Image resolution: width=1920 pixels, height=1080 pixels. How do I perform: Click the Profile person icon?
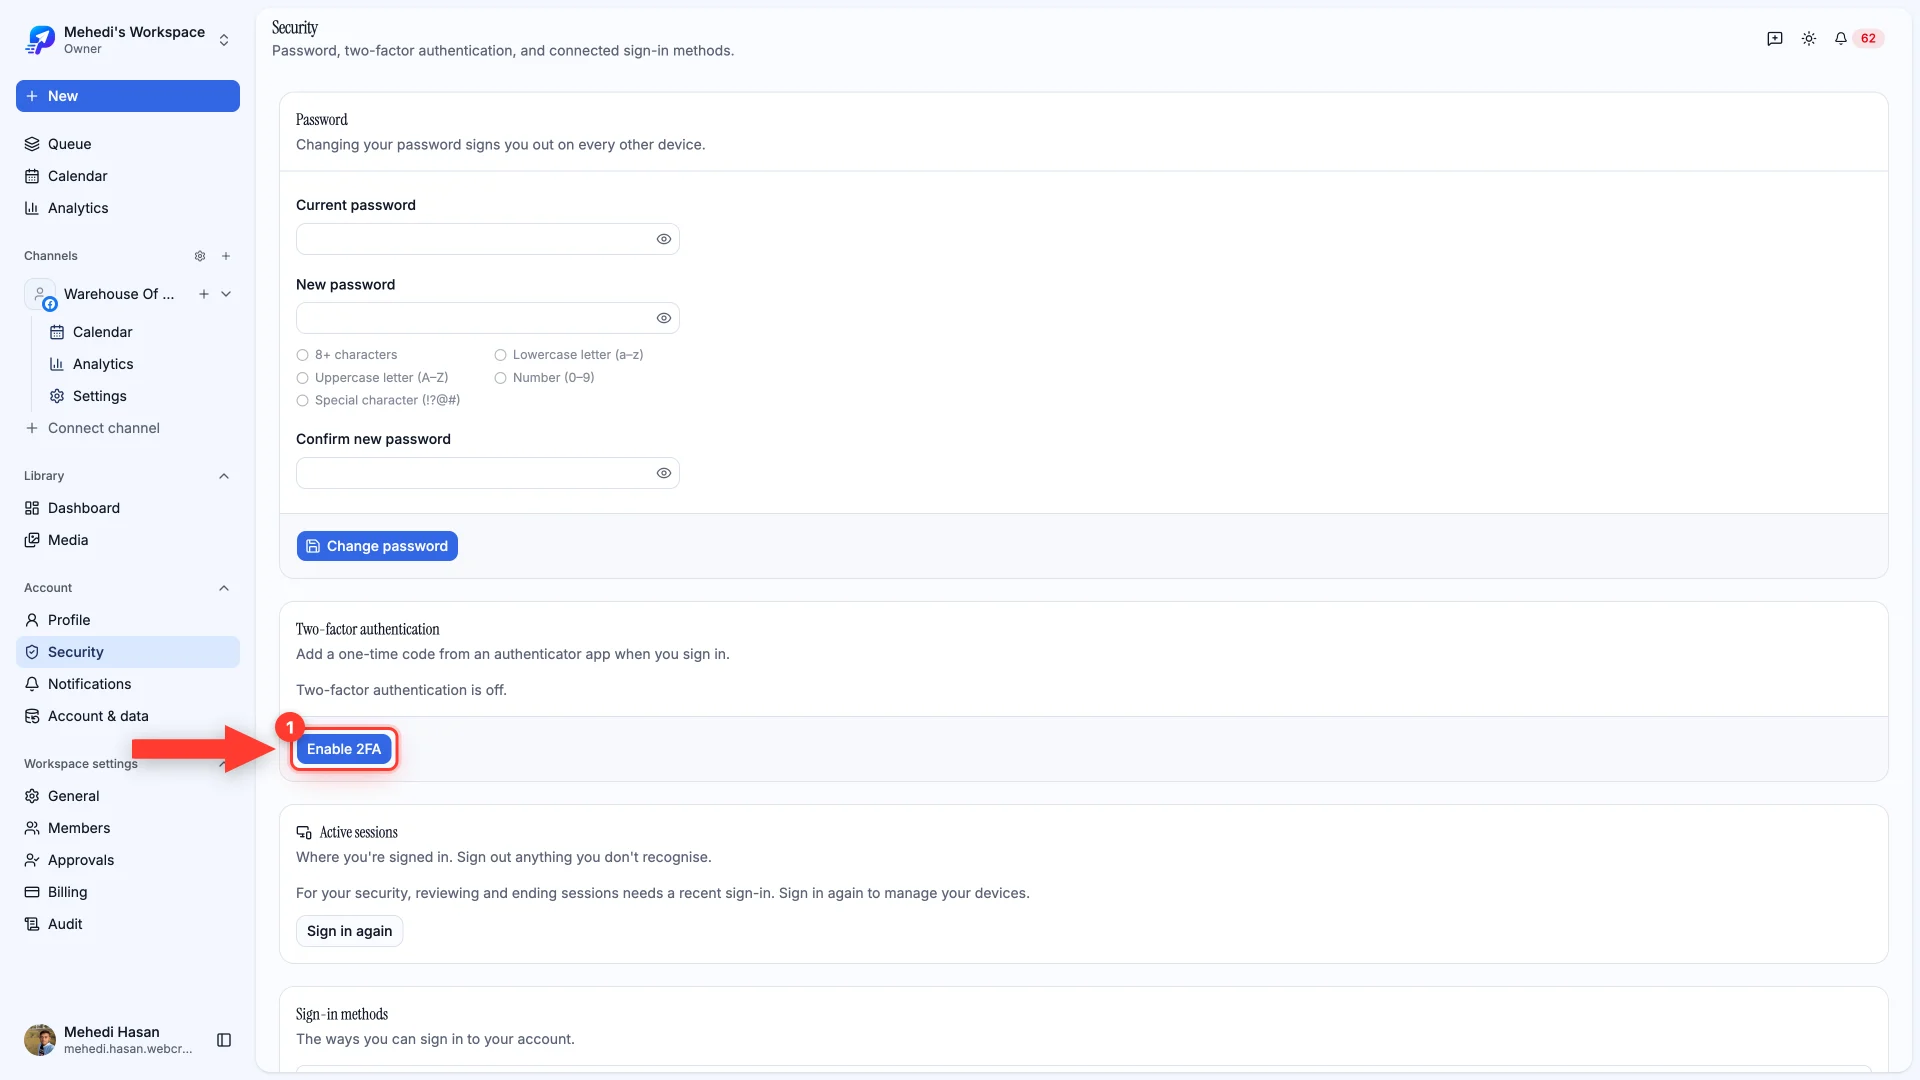pyautogui.click(x=32, y=620)
